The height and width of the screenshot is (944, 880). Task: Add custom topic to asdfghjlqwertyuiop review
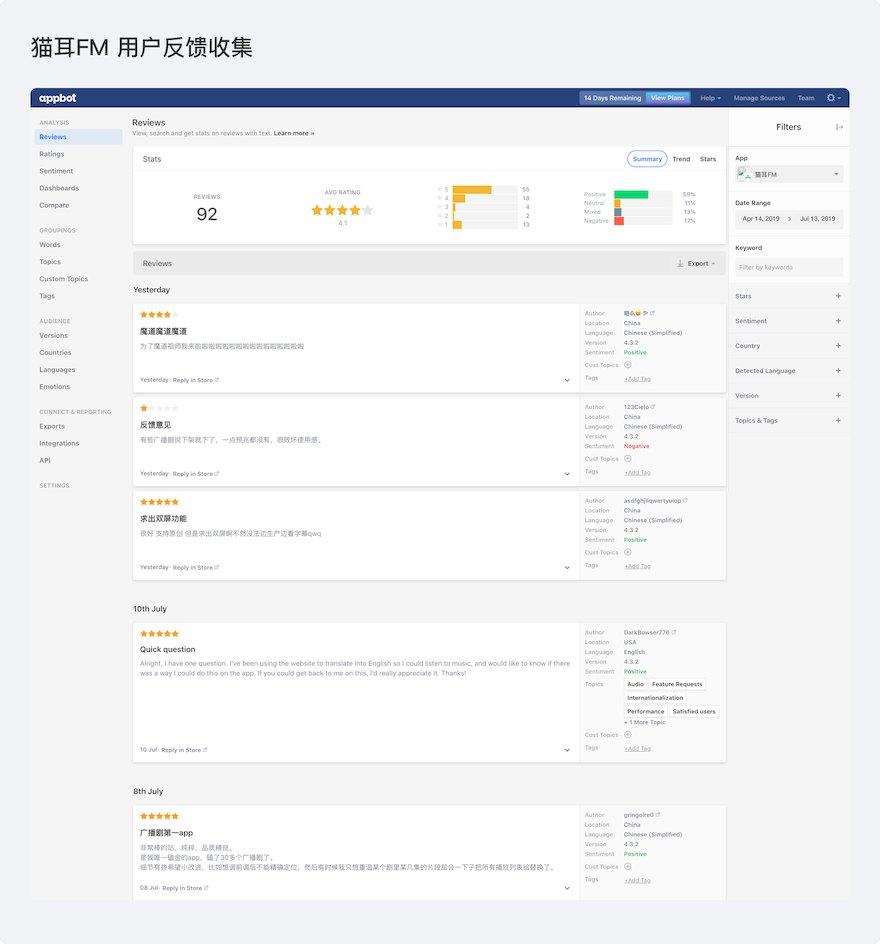pos(628,552)
